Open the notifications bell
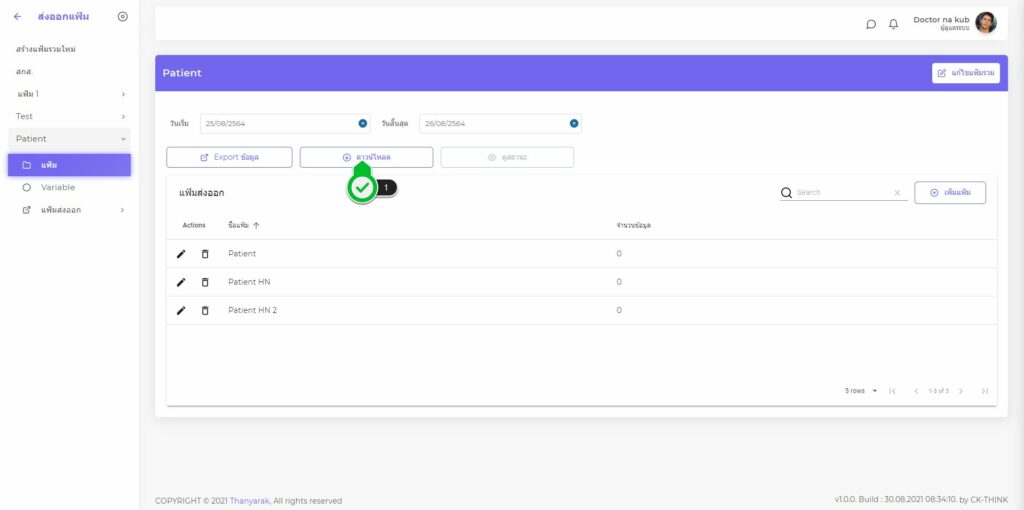 (893, 24)
